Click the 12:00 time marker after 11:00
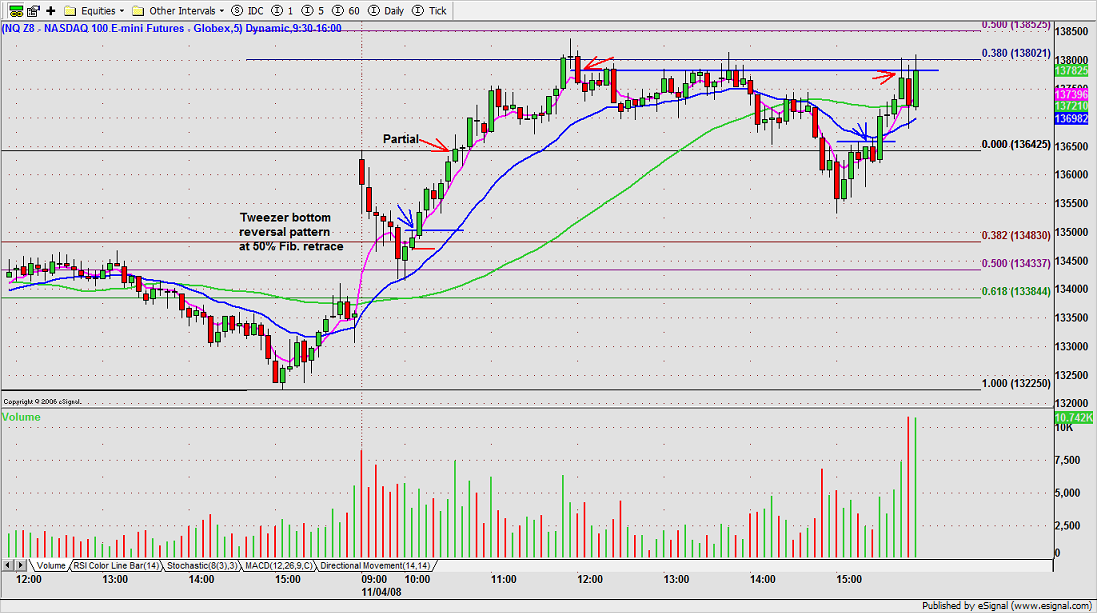This screenshot has height=613, width=1097. pos(590,579)
